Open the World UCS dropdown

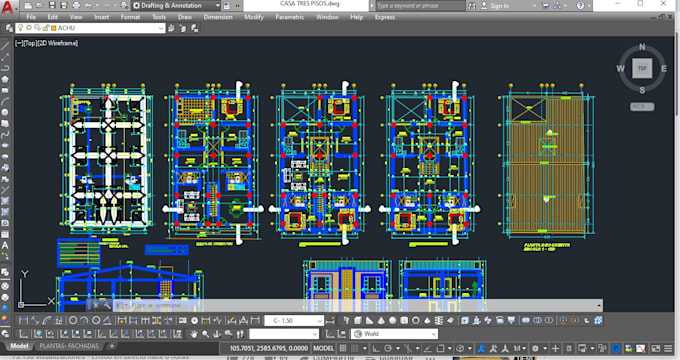[394, 334]
